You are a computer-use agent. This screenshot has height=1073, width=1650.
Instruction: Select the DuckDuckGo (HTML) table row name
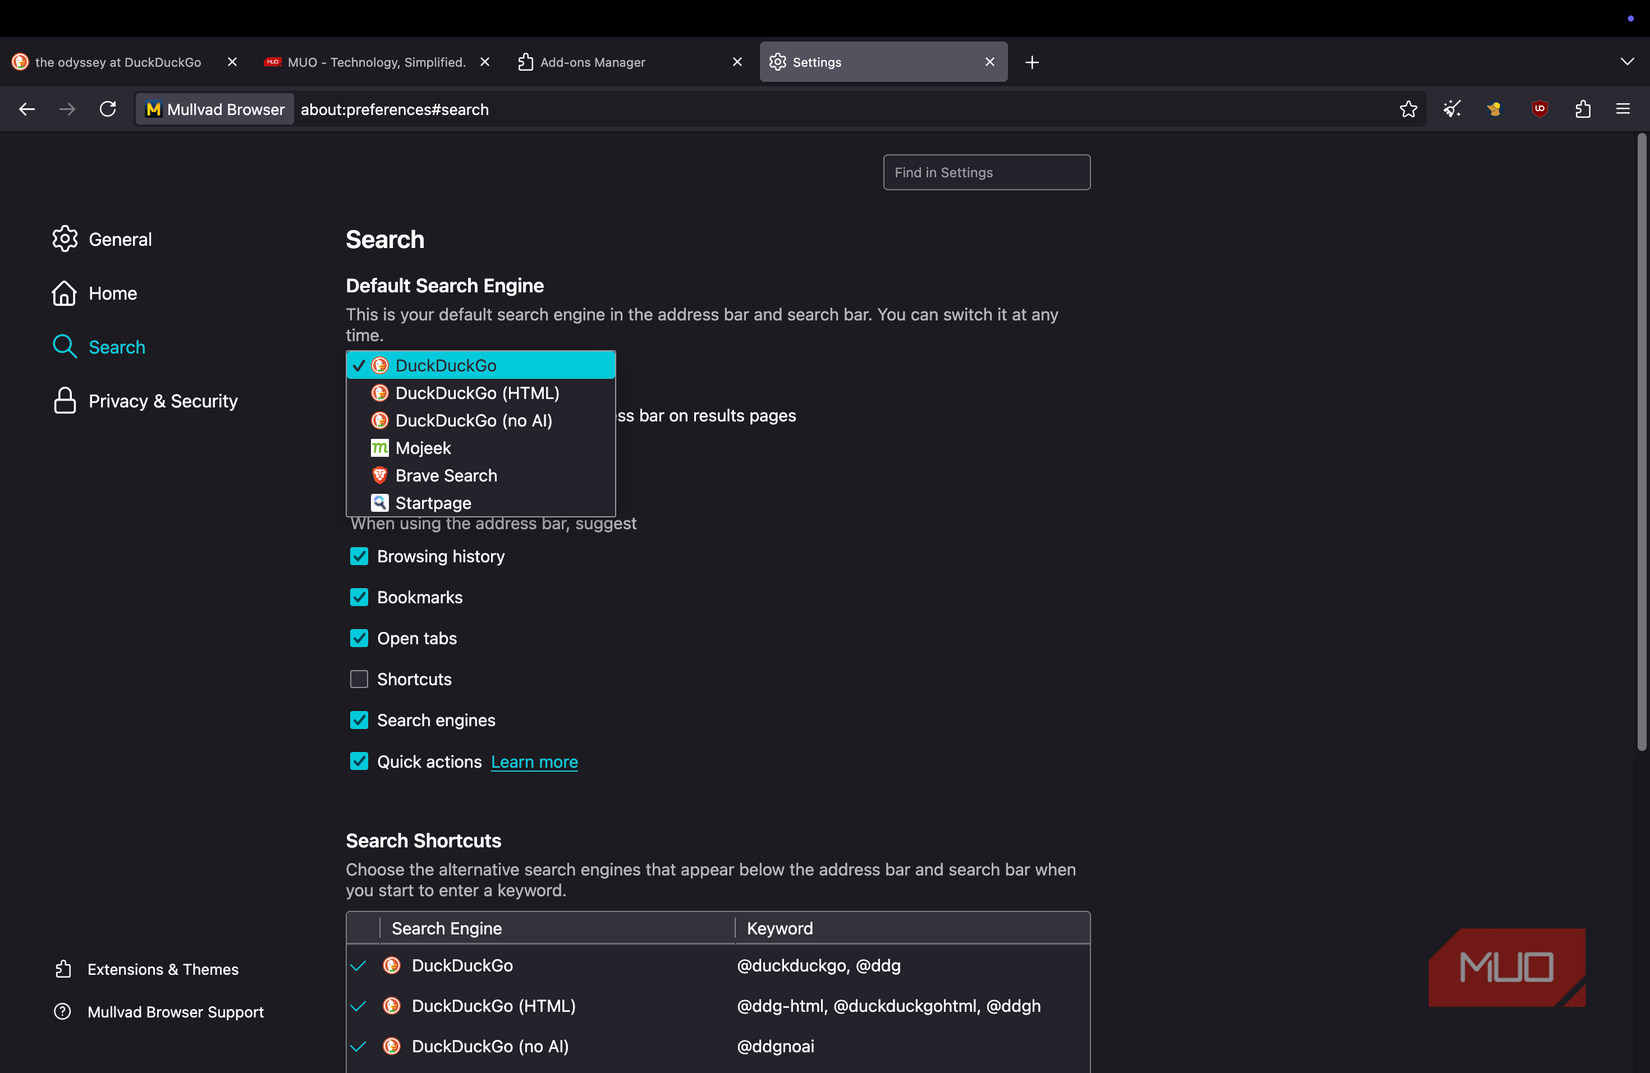coord(494,1006)
